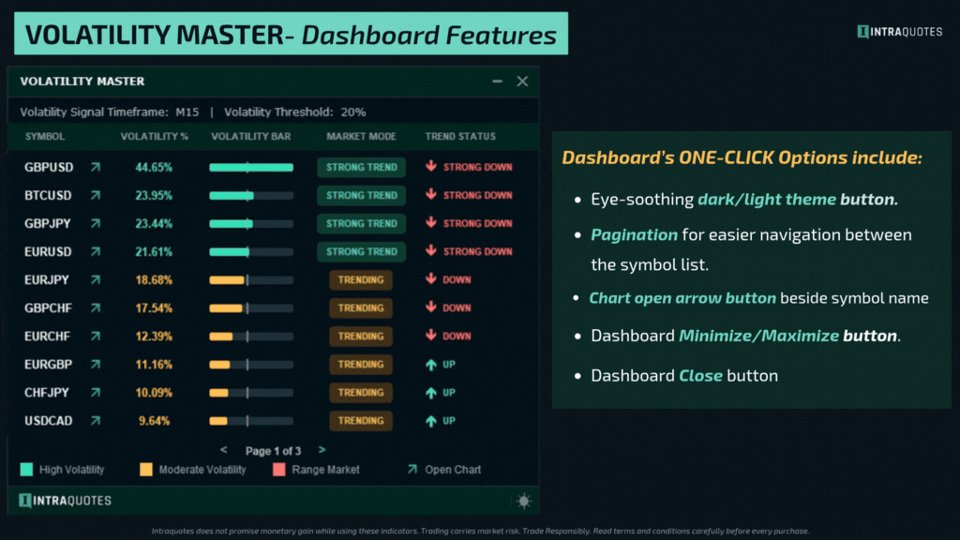Click STRONG TREND badge in GBPUSD row
This screenshot has height=540, width=960.
(361, 167)
